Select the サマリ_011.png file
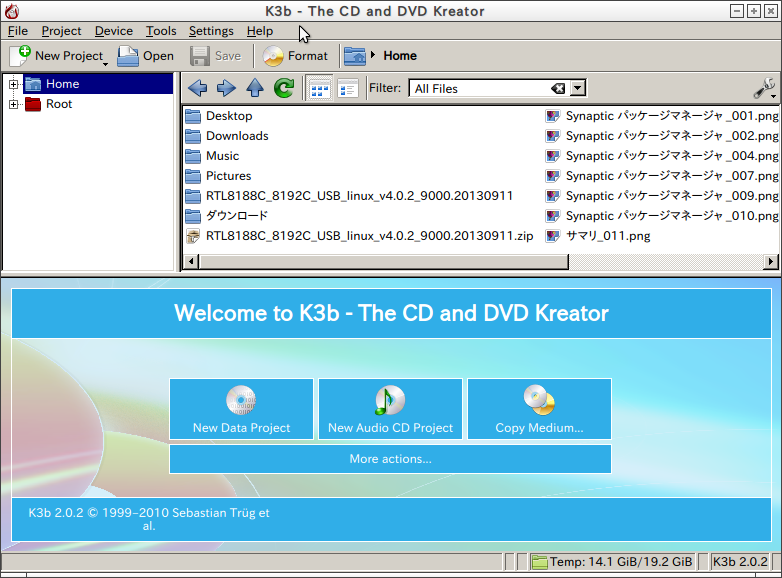This screenshot has height=578, width=782. 598,235
